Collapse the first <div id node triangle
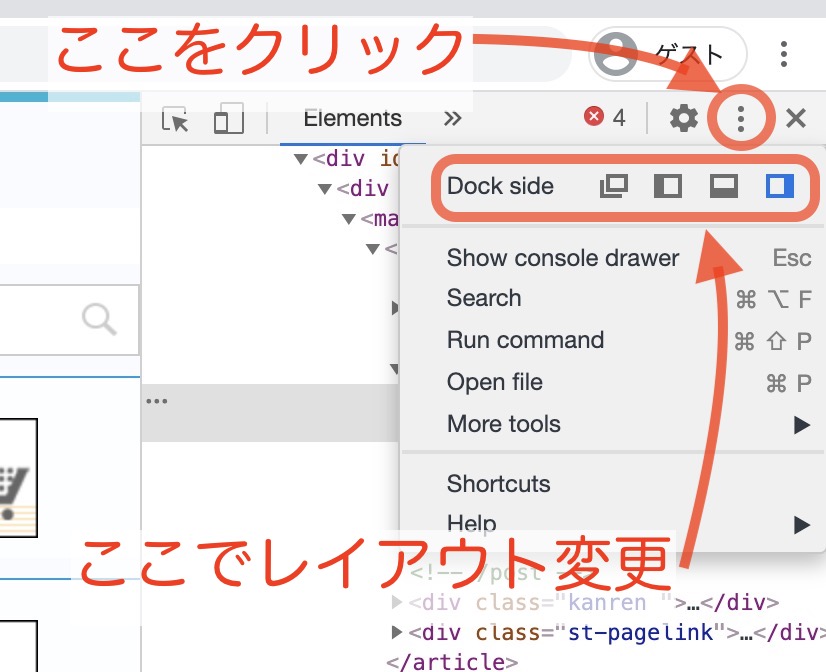826x672 pixels. pyautogui.click(x=301, y=159)
